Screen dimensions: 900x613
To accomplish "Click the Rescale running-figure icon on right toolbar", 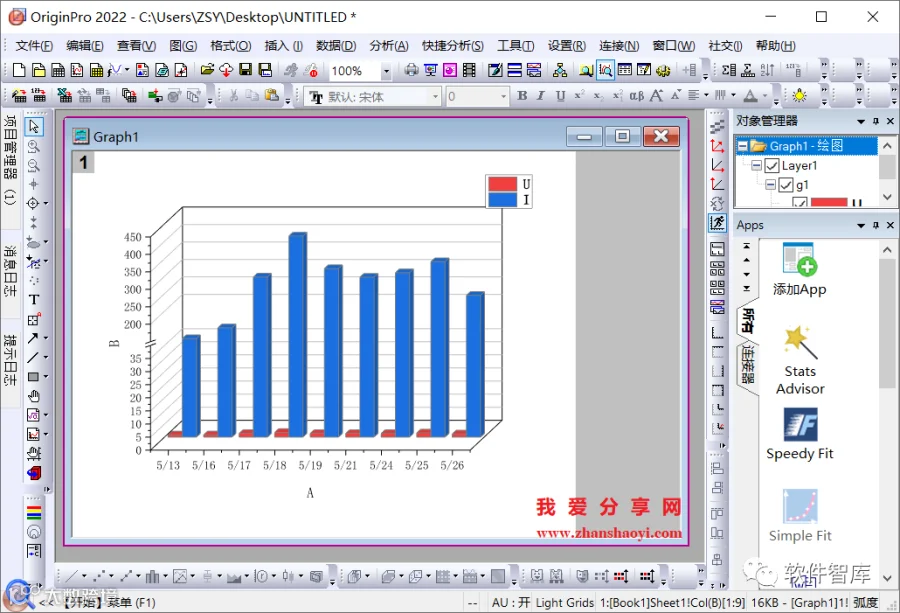I will point(717,223).
